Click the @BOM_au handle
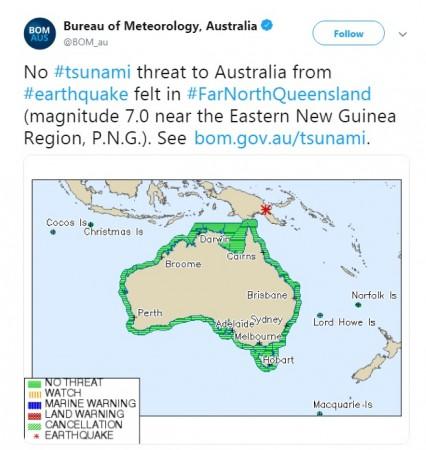This screenshot has height=450, width=426. click(86, 42)
